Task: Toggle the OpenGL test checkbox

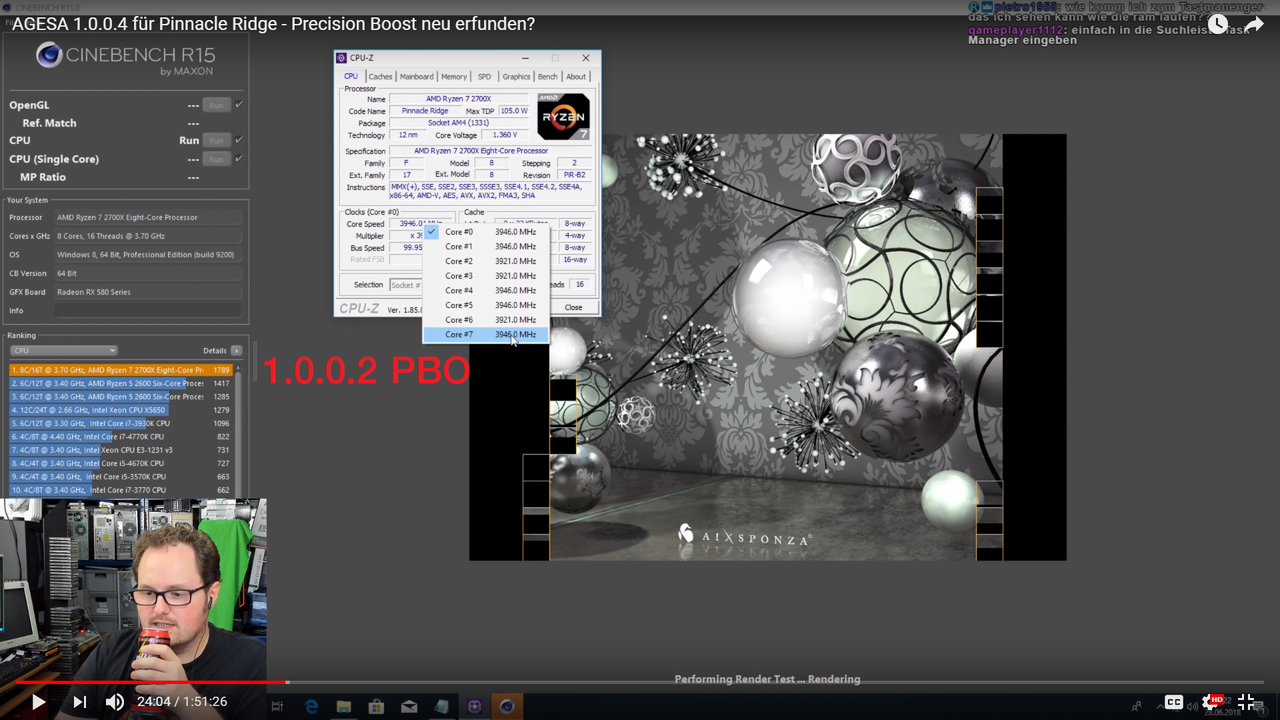Action: click(x=239, y=105)
